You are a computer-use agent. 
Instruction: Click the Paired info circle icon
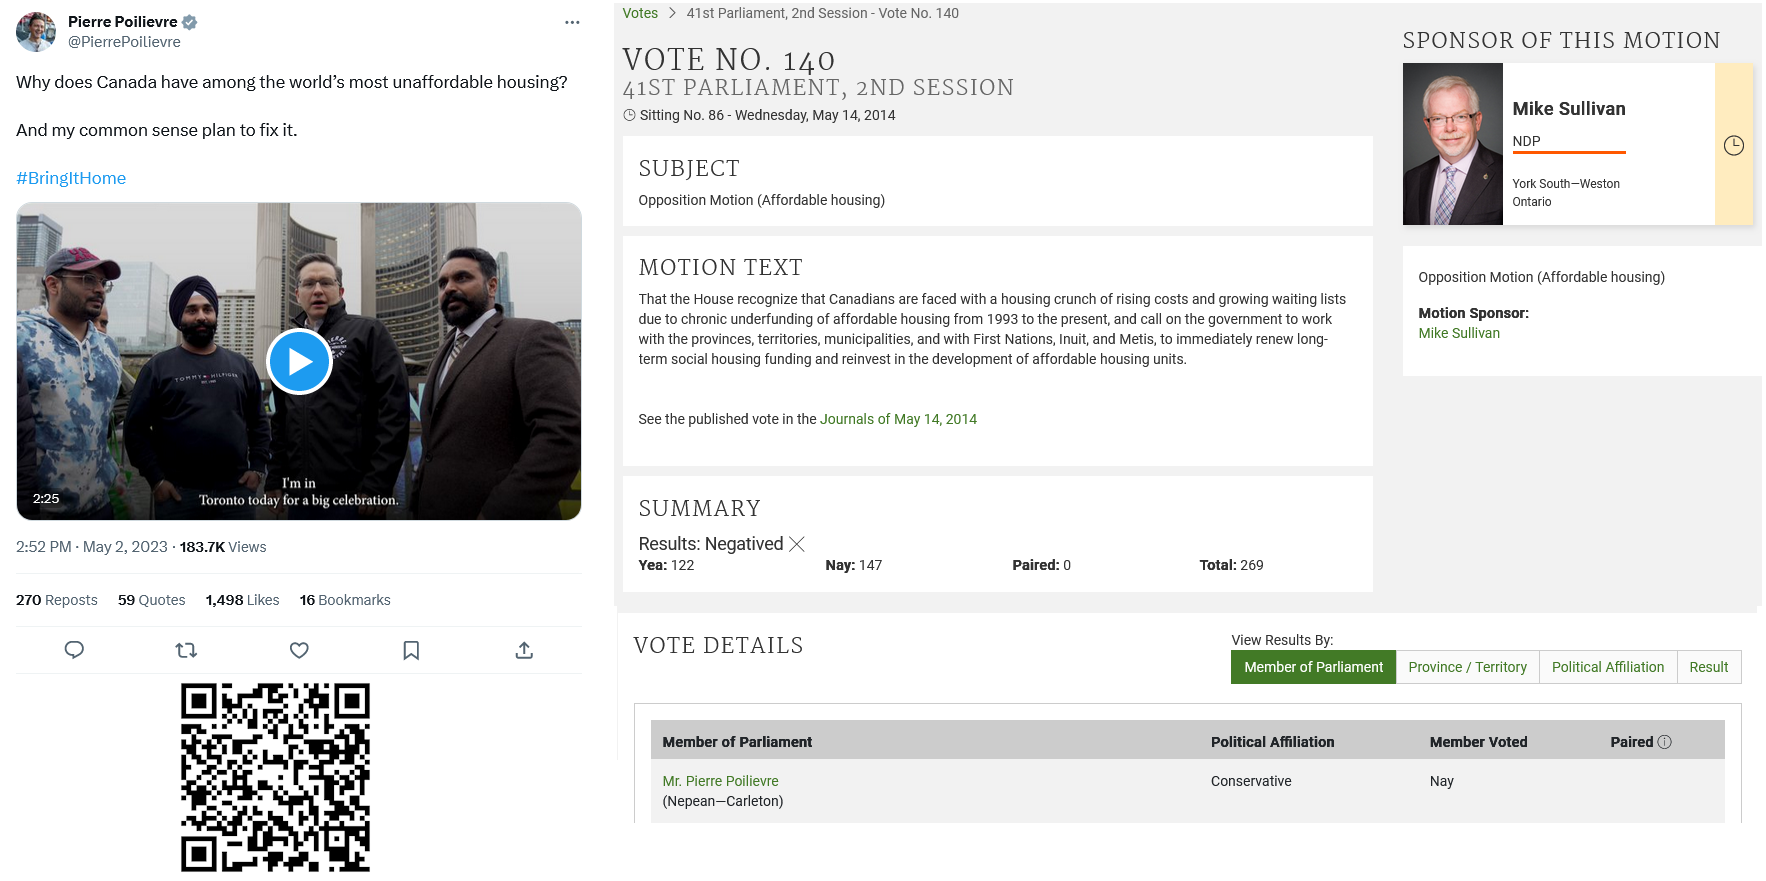(x=1665, y=742)
